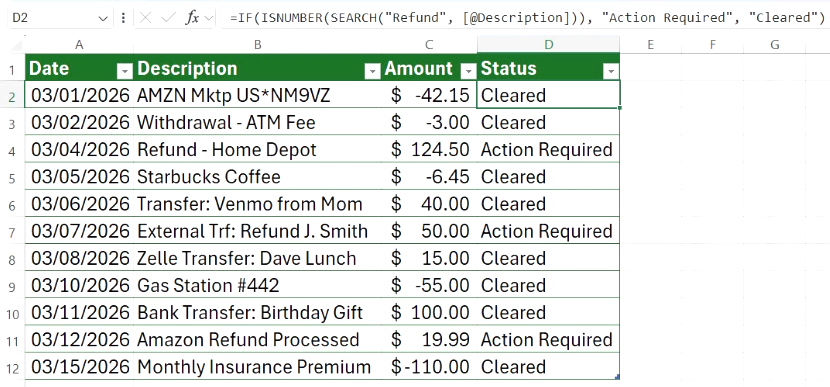Select the Withdrawal - ATM Fee cell
830x387 pixels.
257,122
